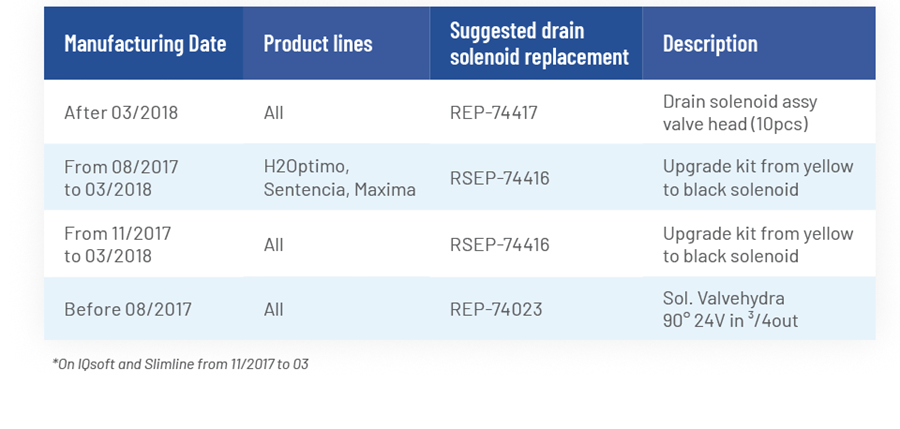Click the From 08/2017 to 03/2018 cell
The image size is (900, 429).
point(121,178)
